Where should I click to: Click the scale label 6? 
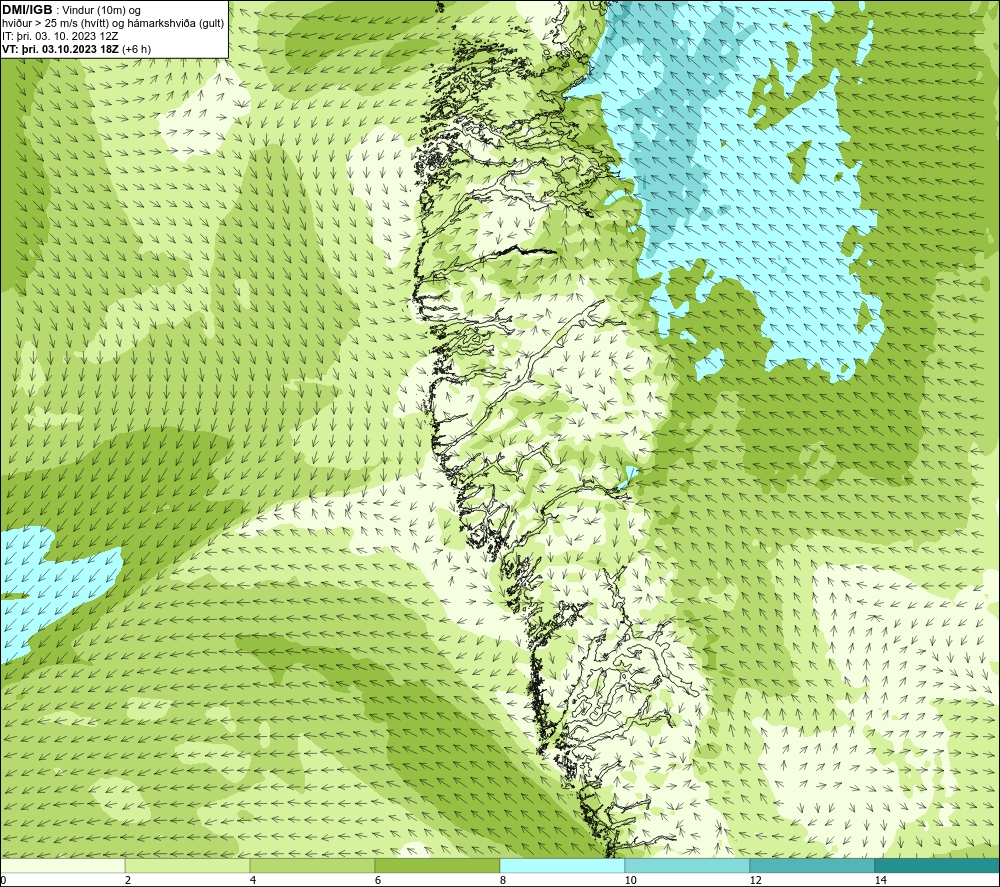[x=378, y=880]
